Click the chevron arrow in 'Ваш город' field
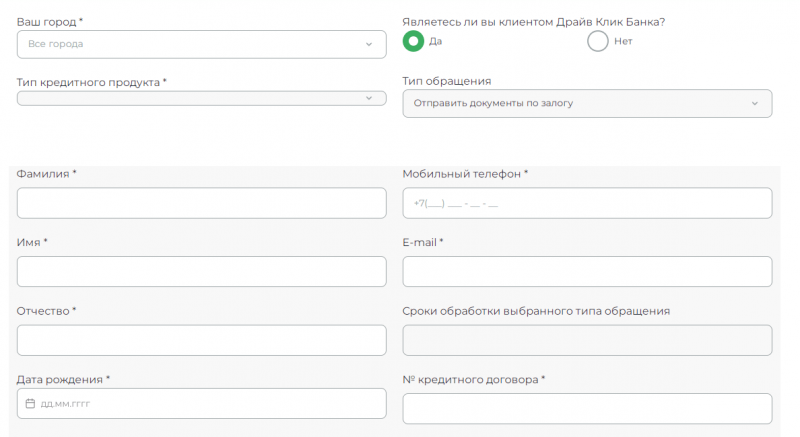 [368, 44]
